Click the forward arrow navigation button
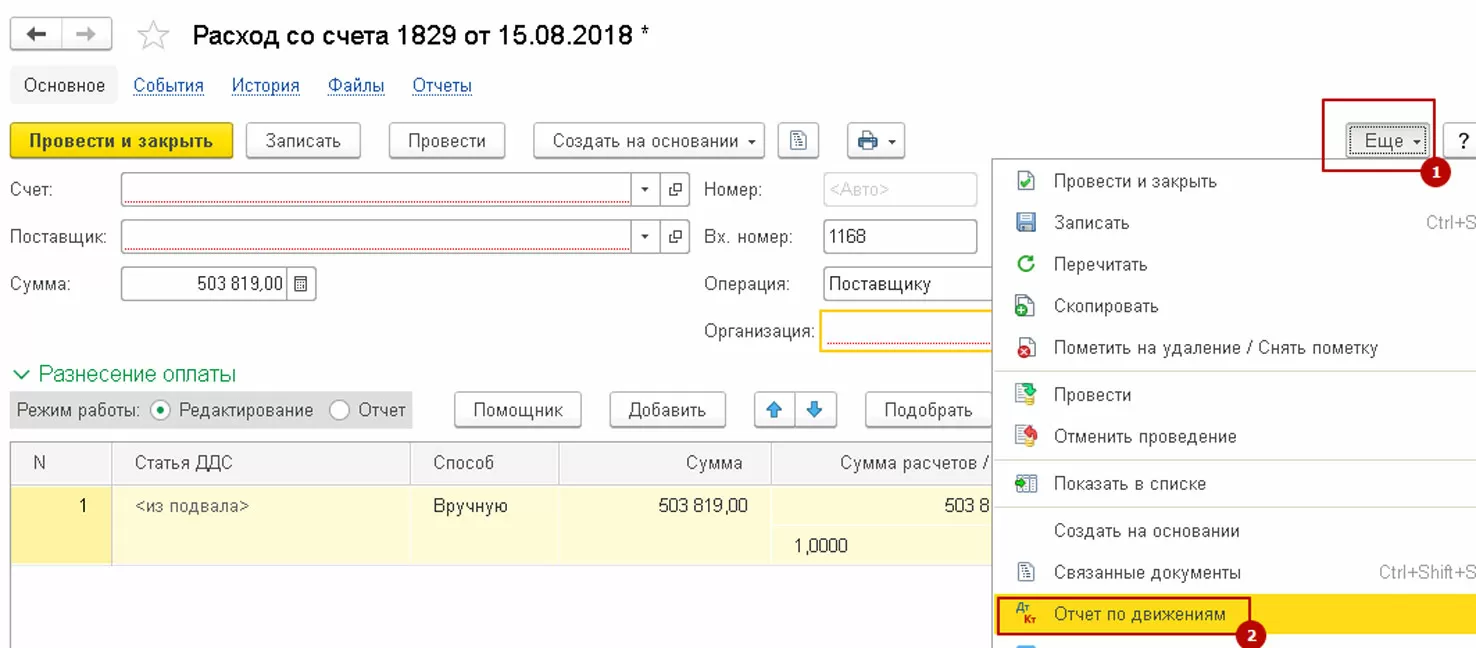Screen dimensions: 1476x648 pyautogui.click(x=87, y=35)
